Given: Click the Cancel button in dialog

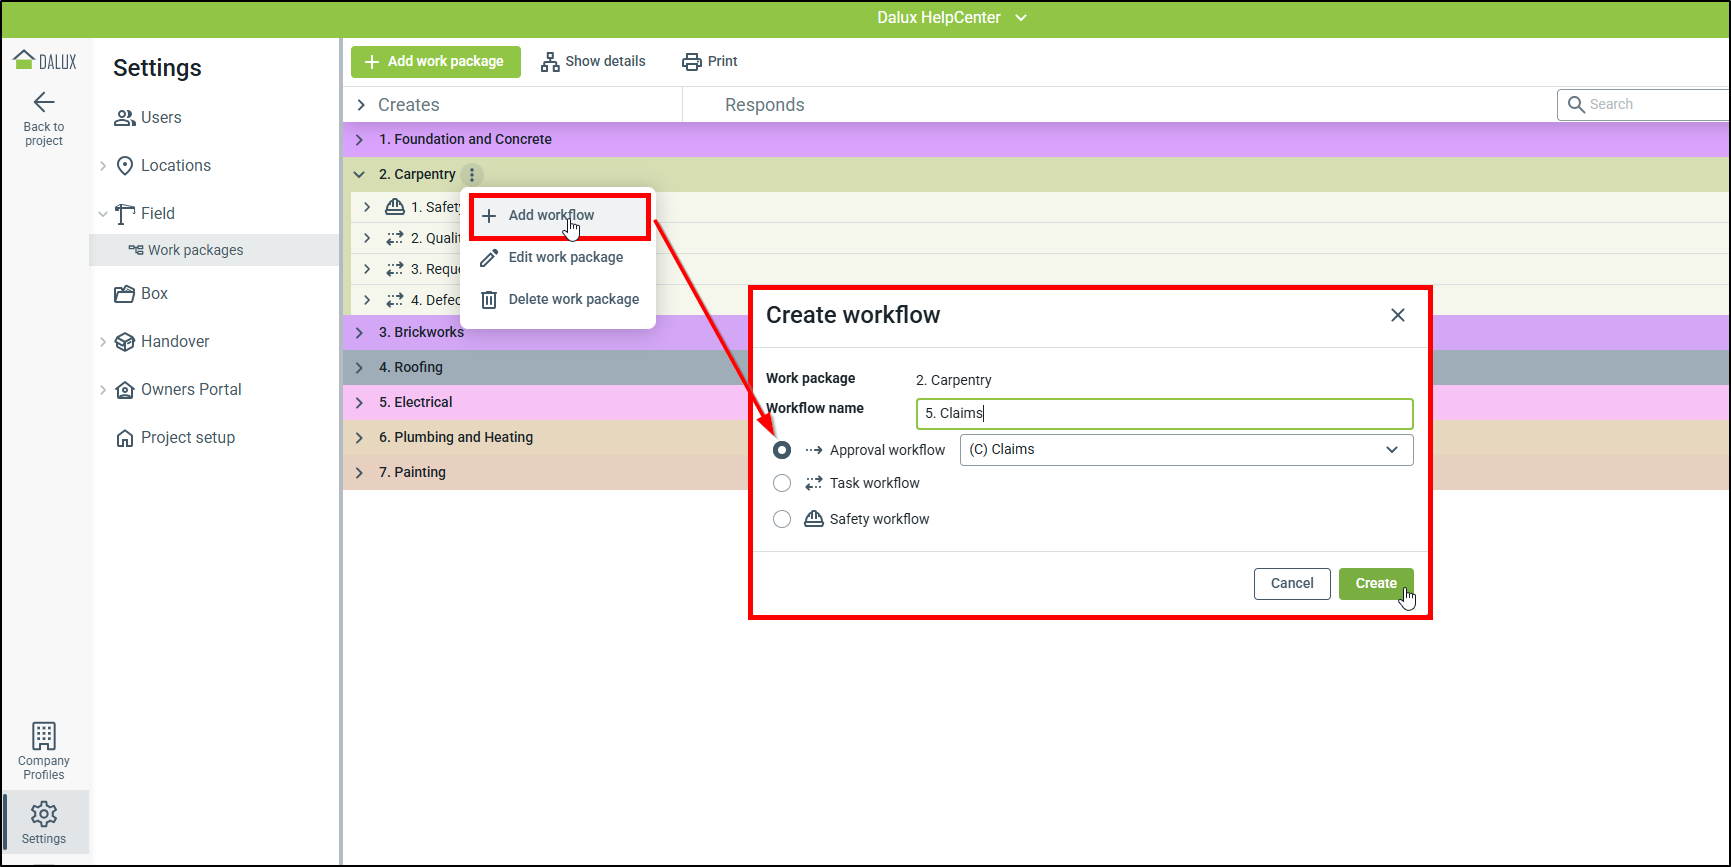Looking at the screenshot, I should click(1291, 584).
